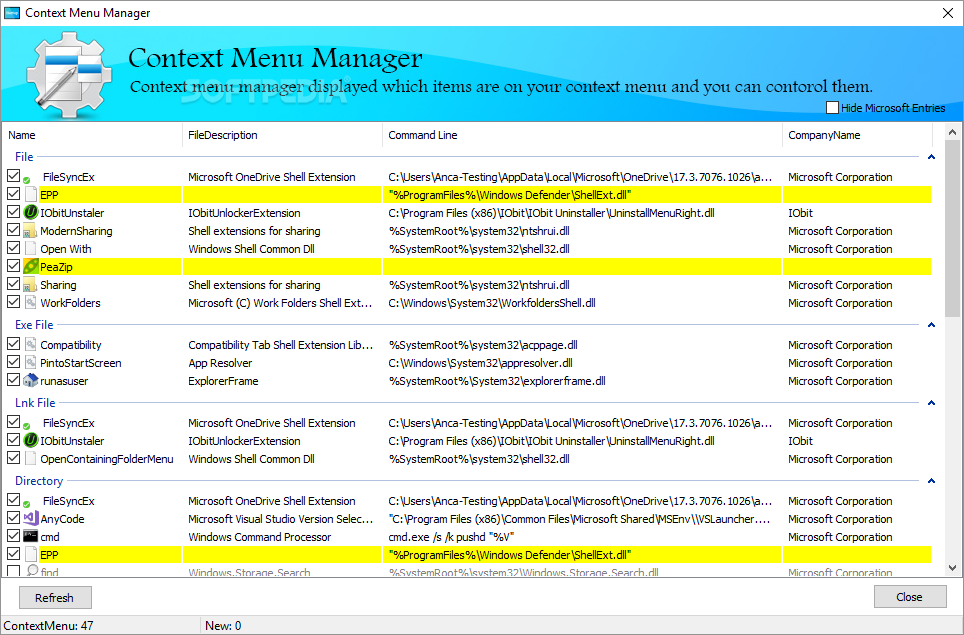Sort by the Command Line column header
Screen dimensions: 964x635
pos(582,135)
